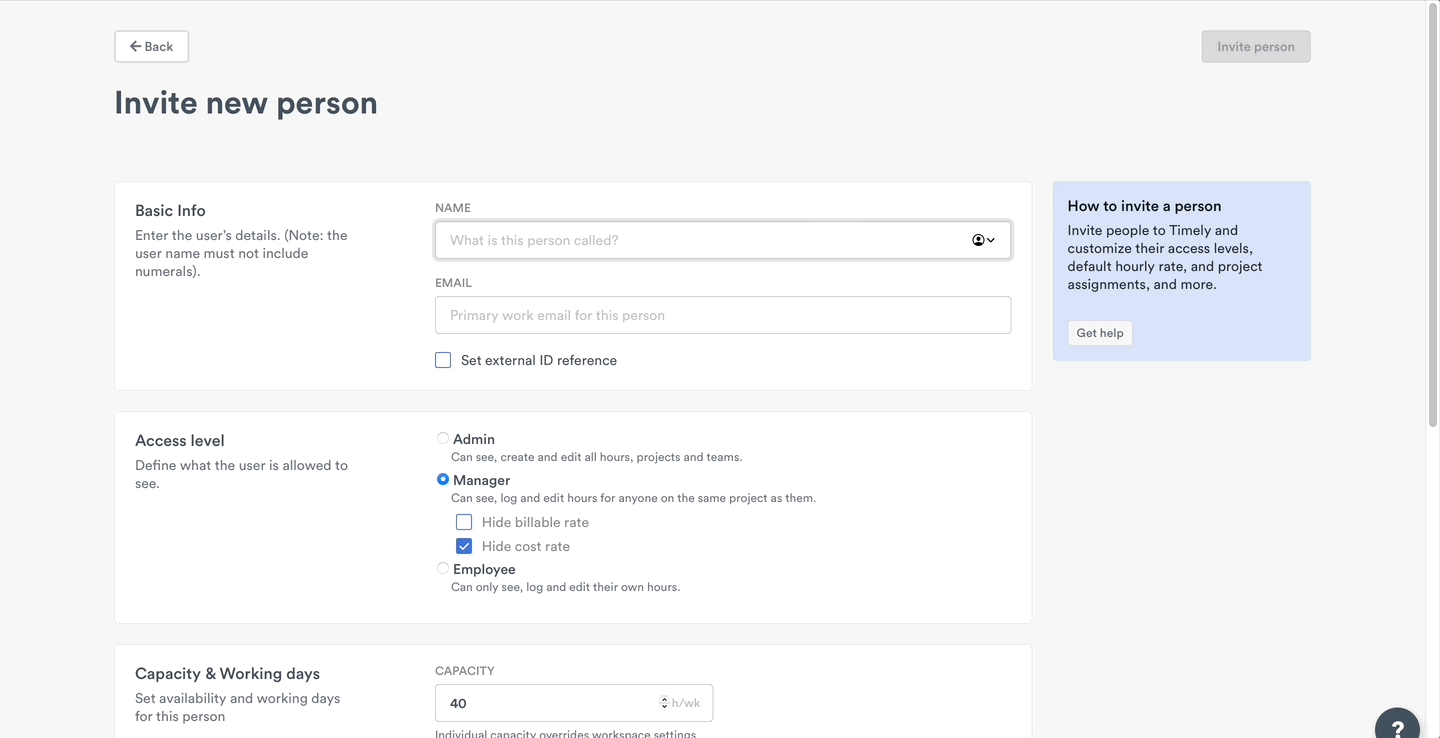Go back using the Back button

coord(151,46)
